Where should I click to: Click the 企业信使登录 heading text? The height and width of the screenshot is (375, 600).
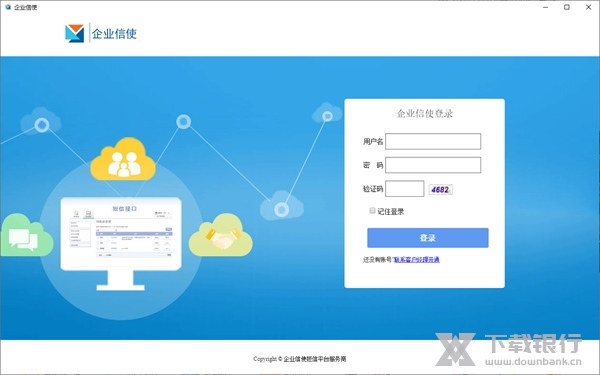pyautogui.click(x=425, y=114)
